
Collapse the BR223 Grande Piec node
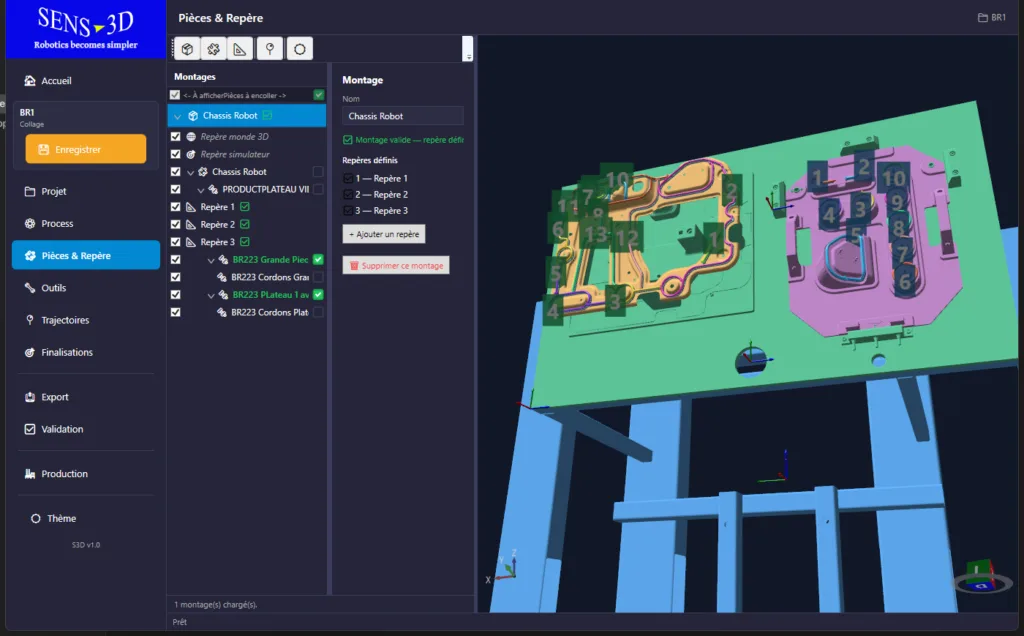(x=211, y=260)
